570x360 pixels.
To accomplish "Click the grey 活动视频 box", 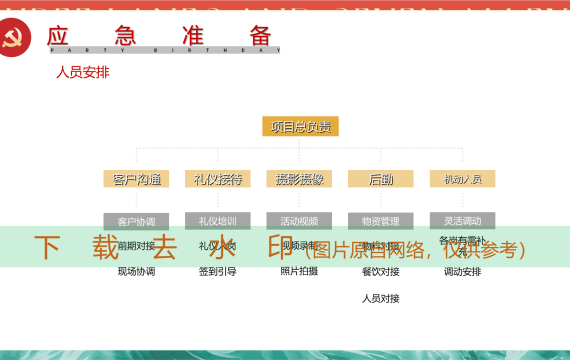I will (x=299, y=221).
